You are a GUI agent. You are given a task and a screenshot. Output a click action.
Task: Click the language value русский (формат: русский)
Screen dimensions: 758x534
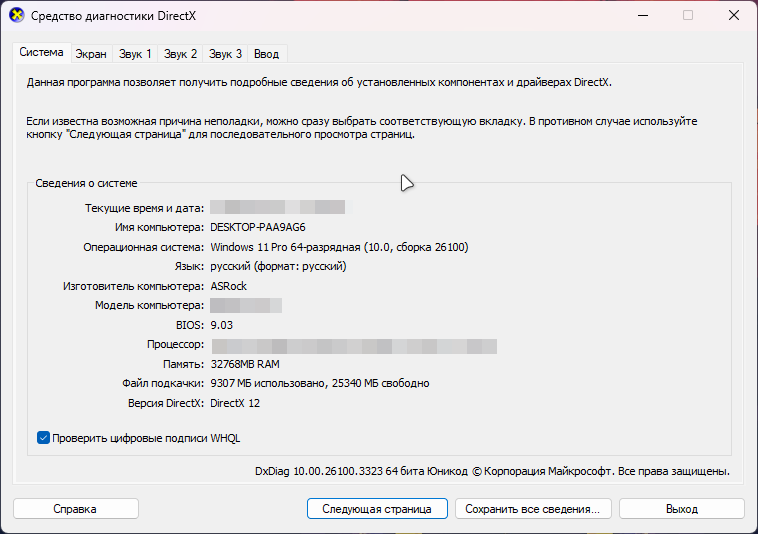tap(278, 266)
